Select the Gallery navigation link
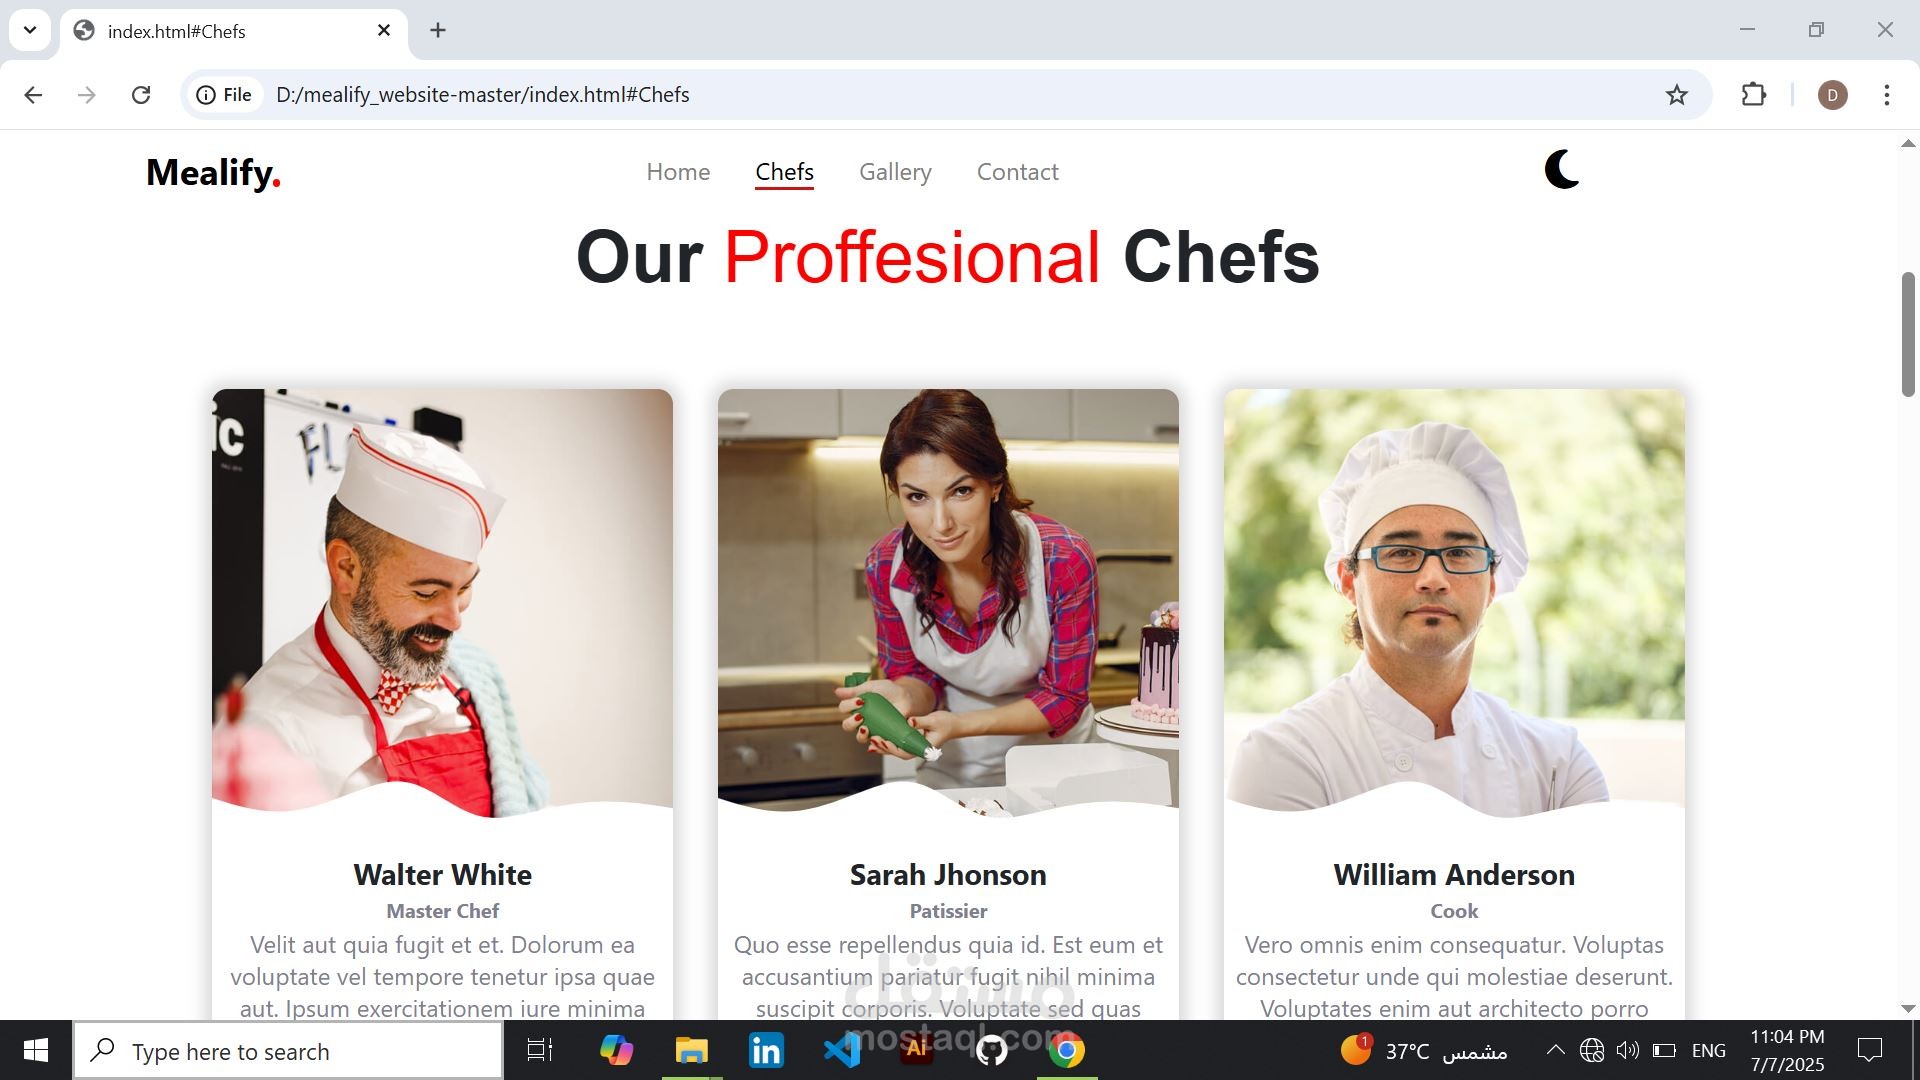Image resolution: width=1920 pixels, height=1080 pixels. pos(895,172)
